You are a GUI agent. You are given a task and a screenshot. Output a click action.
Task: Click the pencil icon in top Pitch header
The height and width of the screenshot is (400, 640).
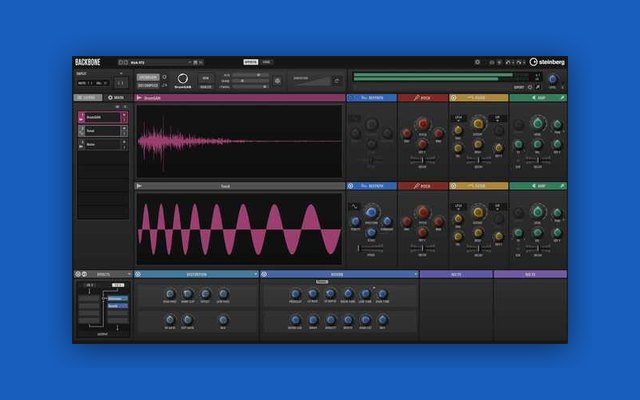(416, 98)
